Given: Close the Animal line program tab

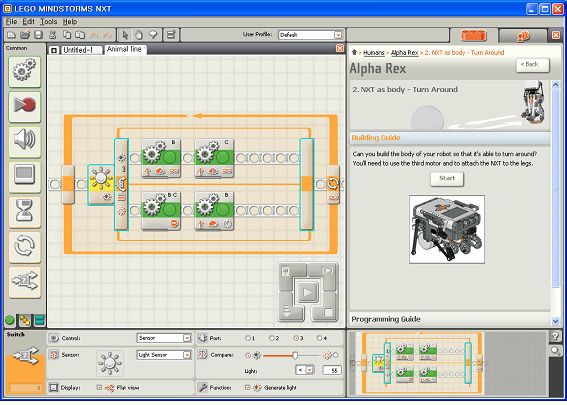Looking at the screenshot, I should (x=340, y=48).
